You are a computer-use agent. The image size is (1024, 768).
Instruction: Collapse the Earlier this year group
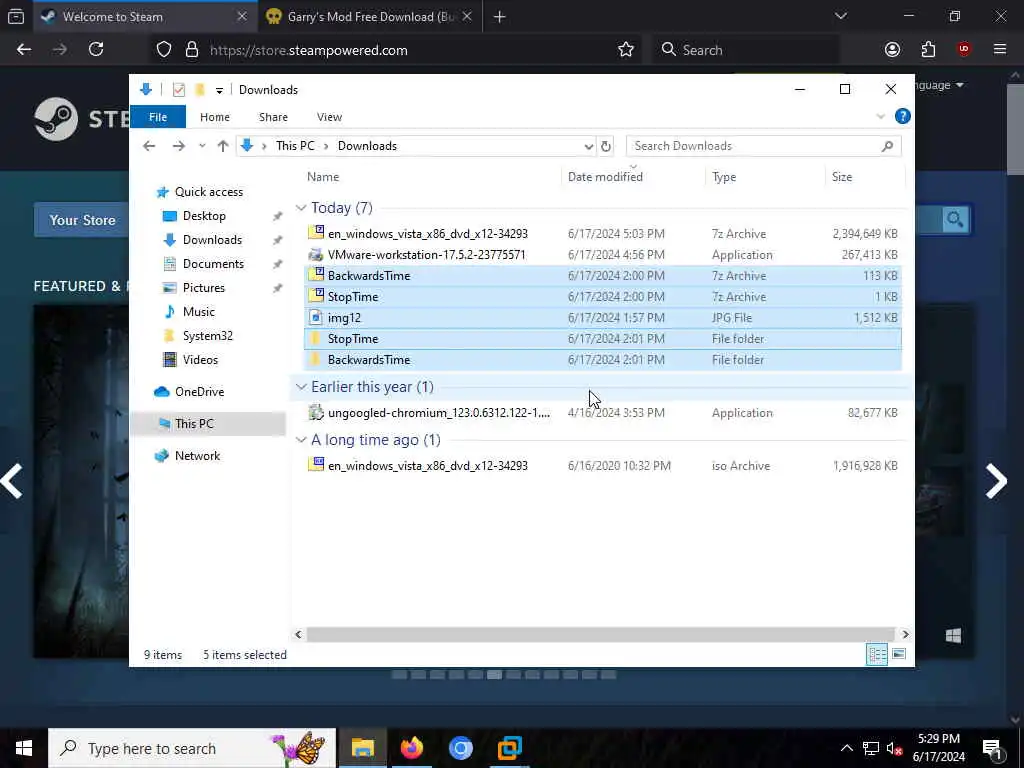click(301, 387)
